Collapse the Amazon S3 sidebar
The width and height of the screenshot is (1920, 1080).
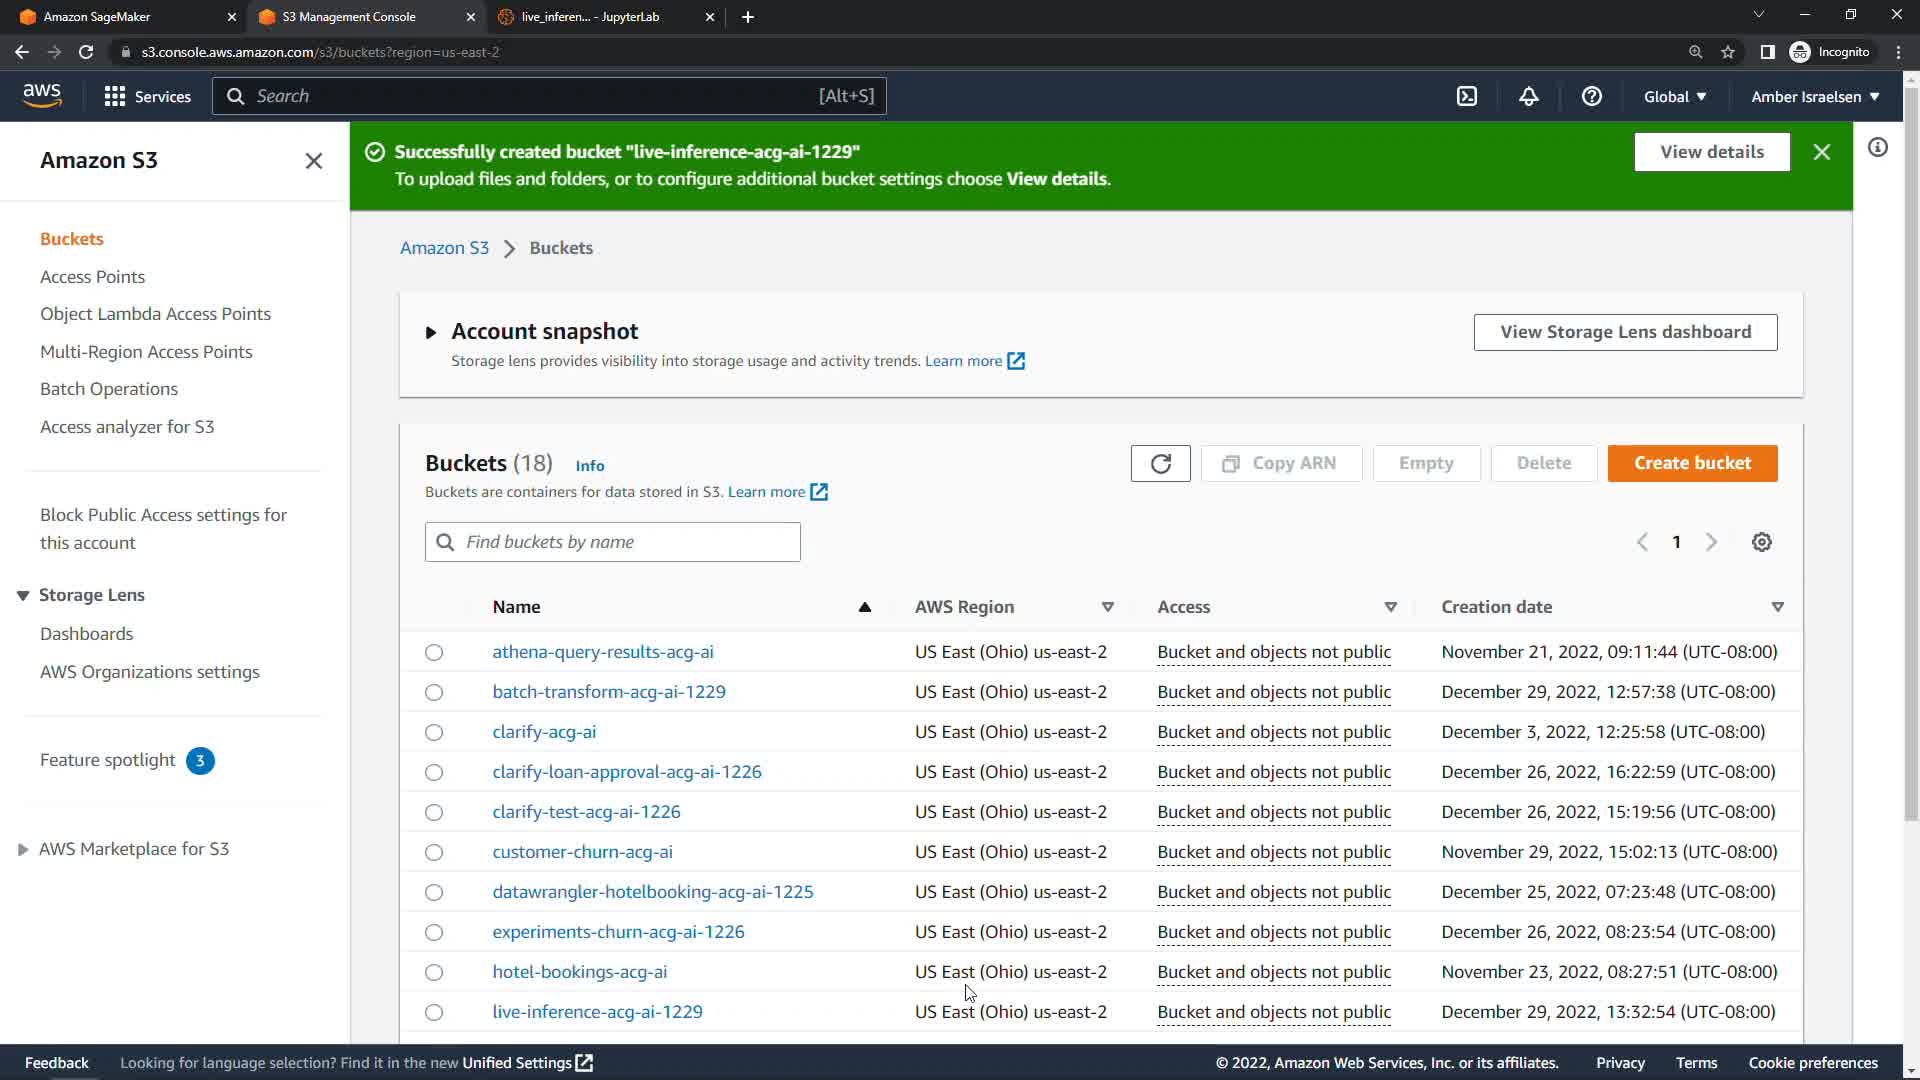pyautogui.click(x=314, y=161)
